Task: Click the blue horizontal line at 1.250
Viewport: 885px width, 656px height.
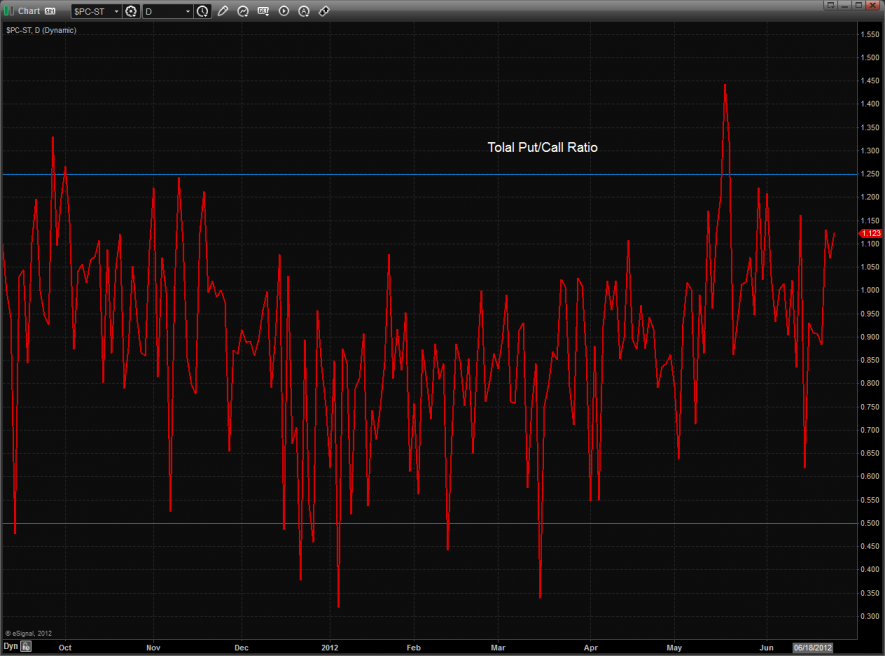Action: (400, 174)
